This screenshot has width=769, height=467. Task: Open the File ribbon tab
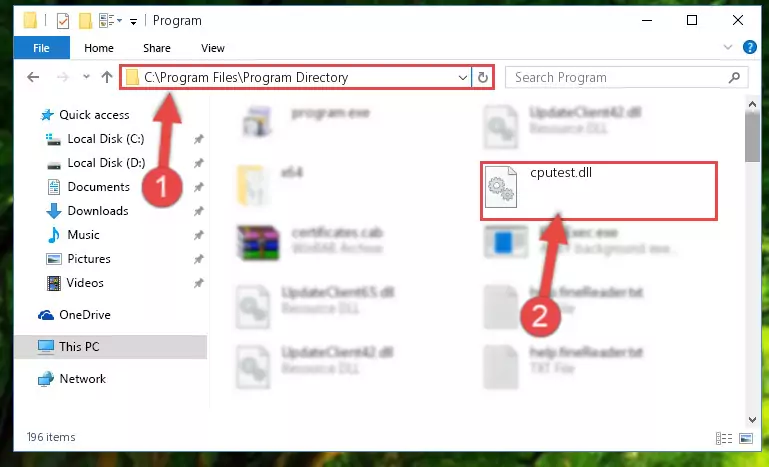[x=42, y=48]
